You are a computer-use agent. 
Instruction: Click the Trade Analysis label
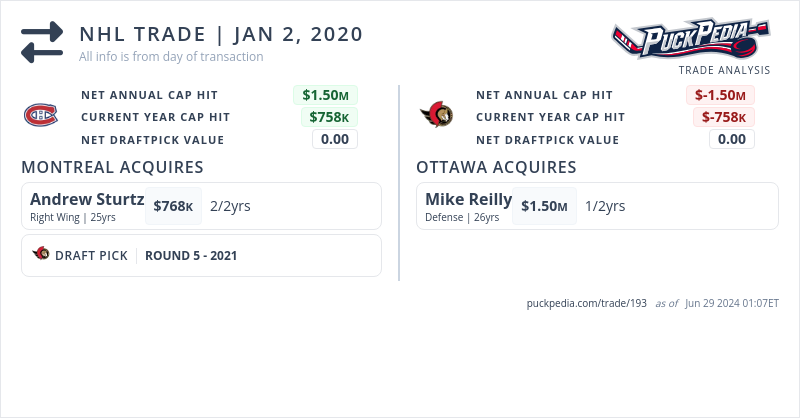tap(724, 70)
